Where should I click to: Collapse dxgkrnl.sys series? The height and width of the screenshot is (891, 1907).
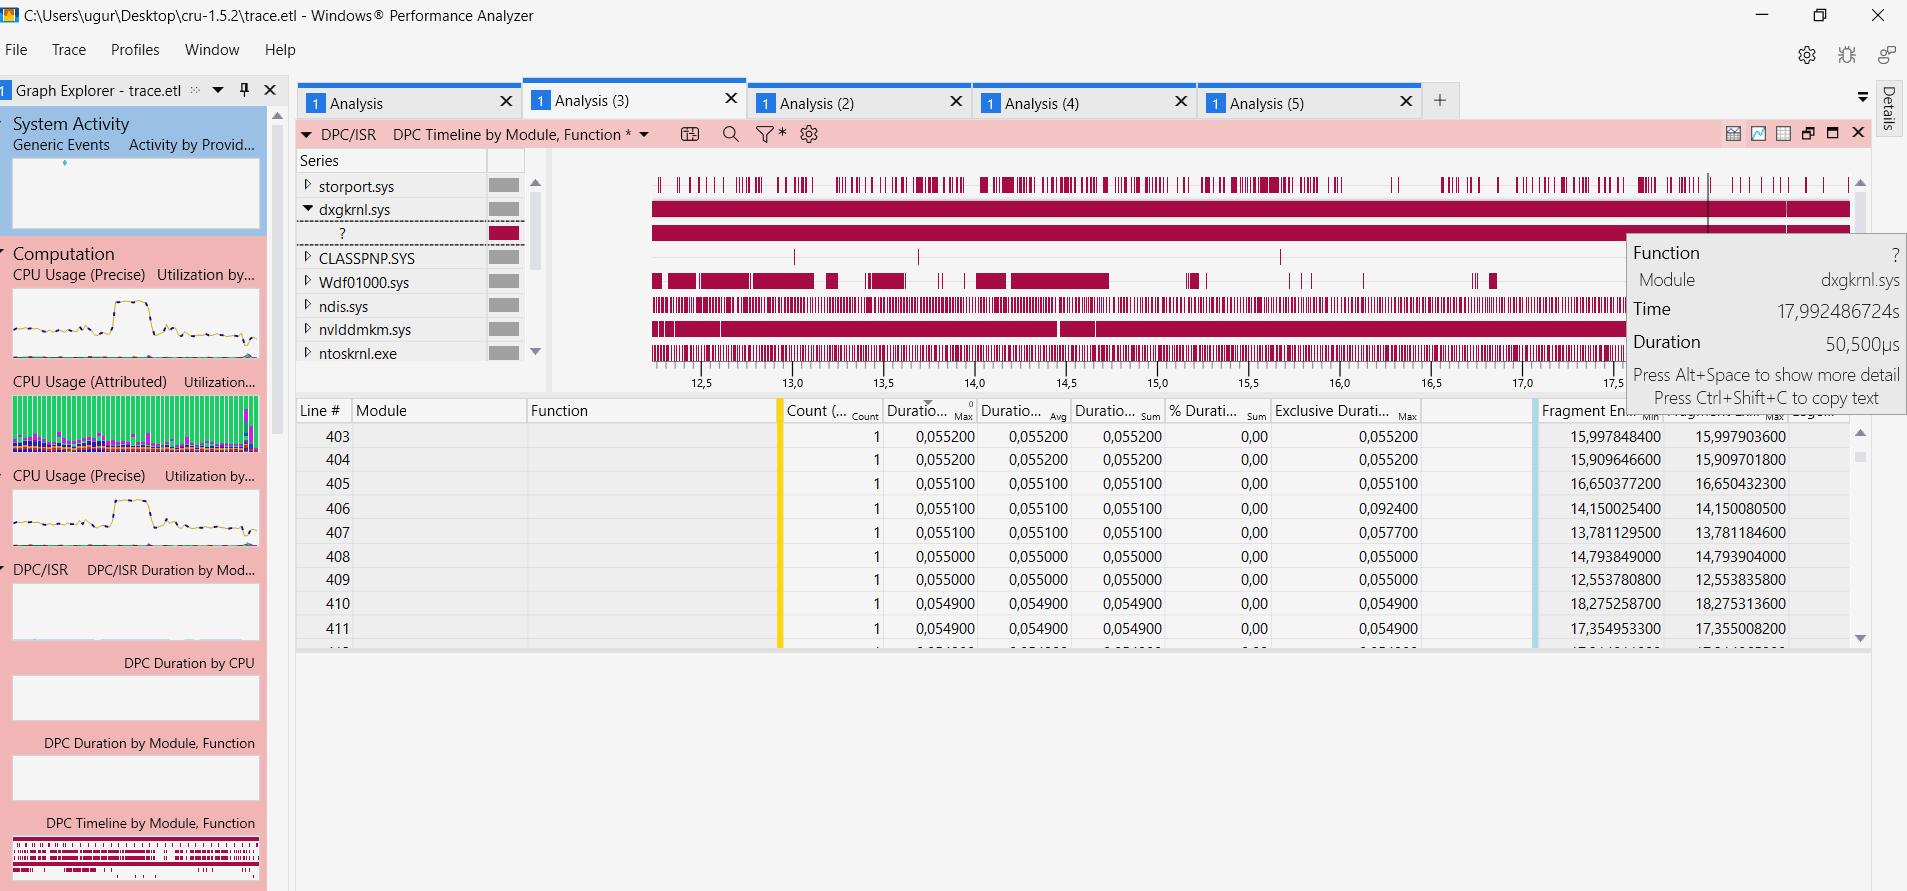click(307, 209)
